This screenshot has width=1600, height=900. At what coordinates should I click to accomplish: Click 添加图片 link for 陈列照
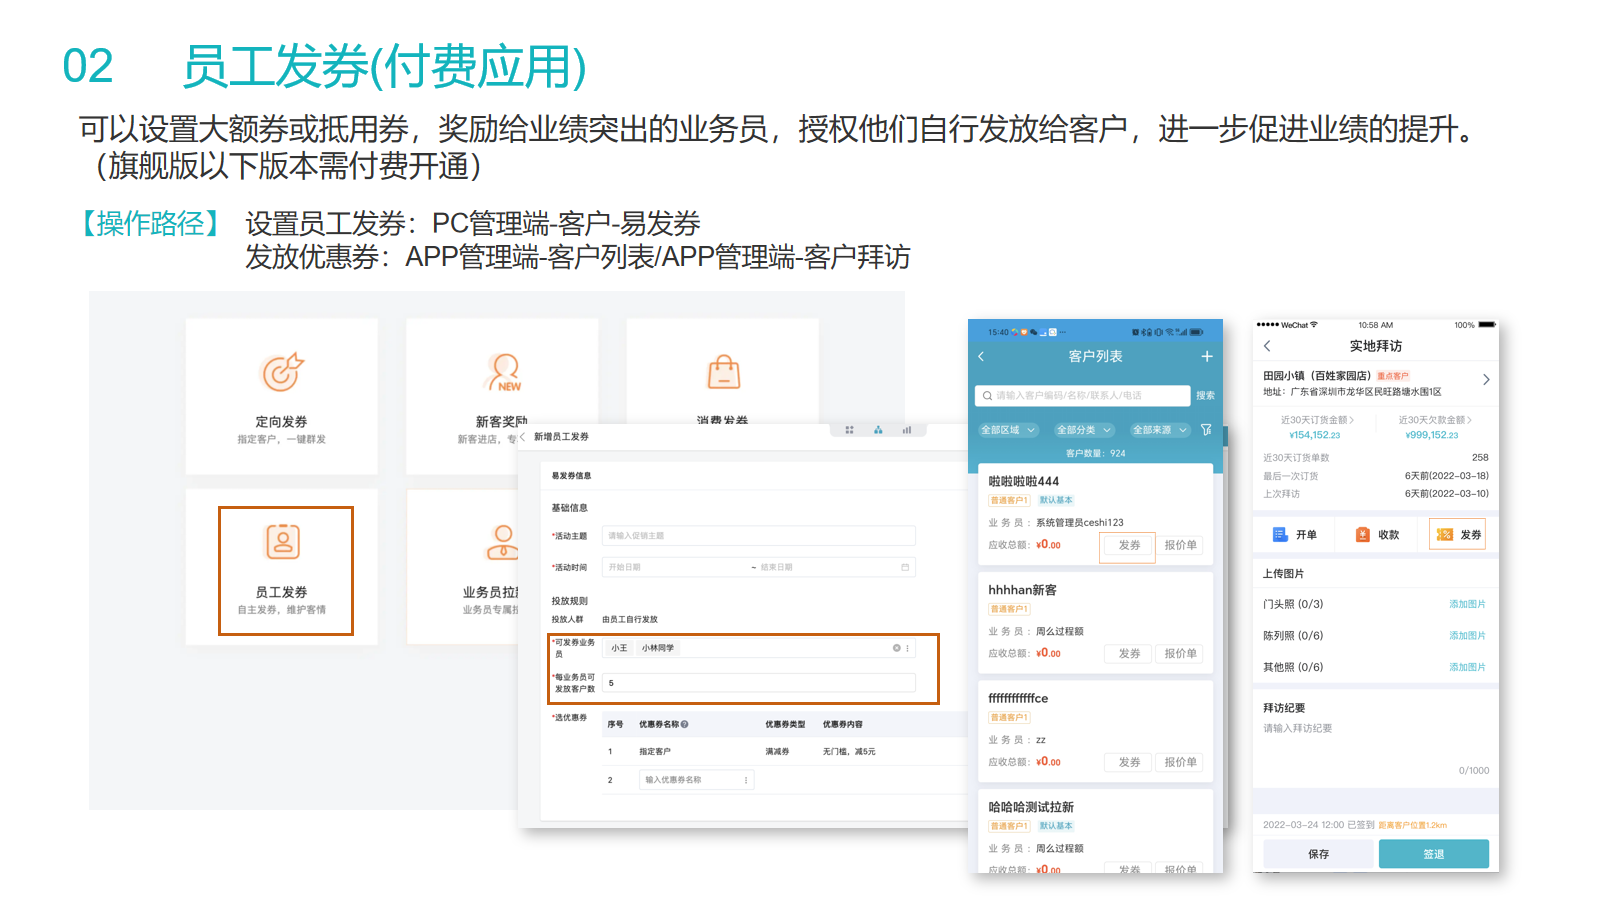1467,636
